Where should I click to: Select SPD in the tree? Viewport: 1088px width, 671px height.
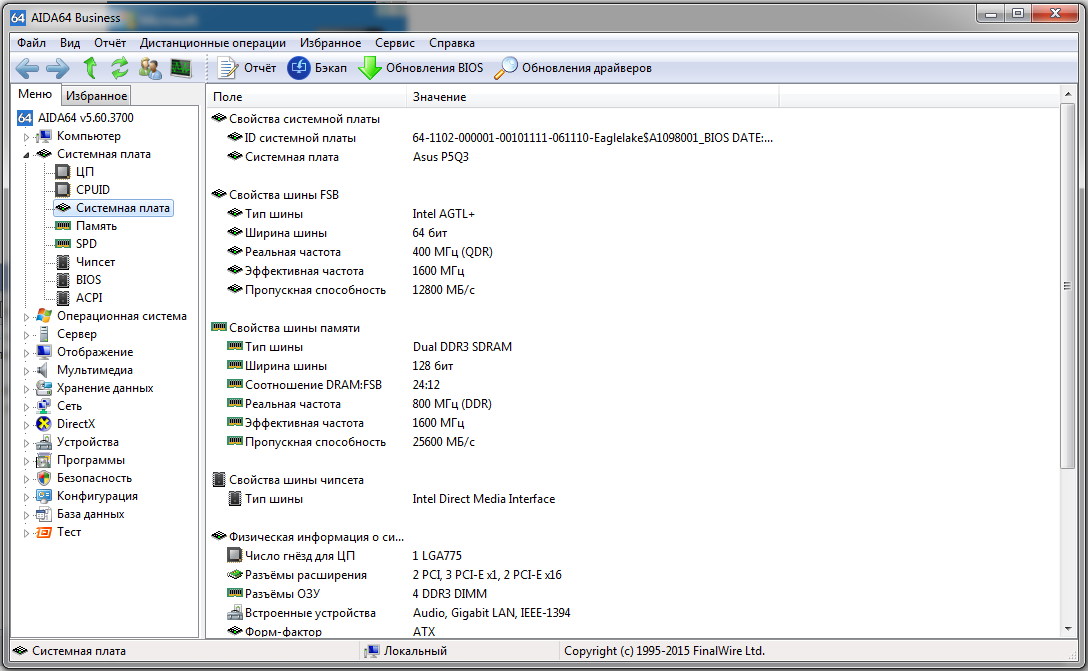click(x=86, y=244)
